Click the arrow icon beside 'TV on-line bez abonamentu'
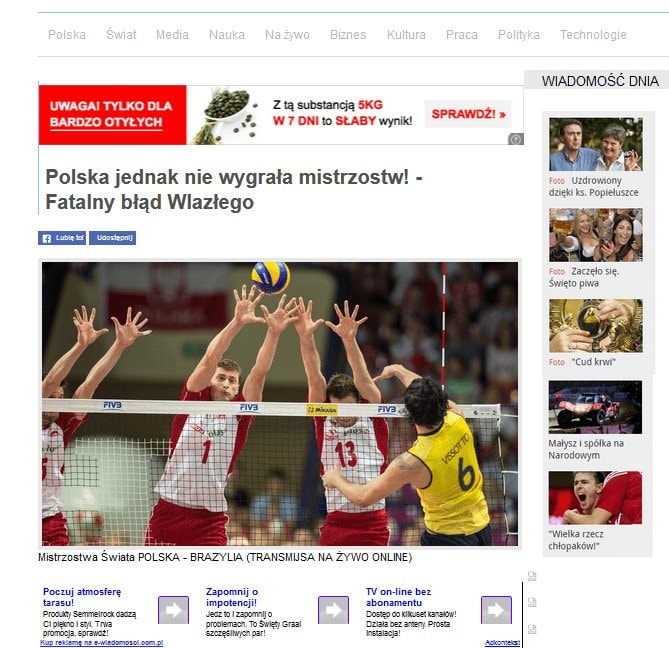 [x=496, y=609]
